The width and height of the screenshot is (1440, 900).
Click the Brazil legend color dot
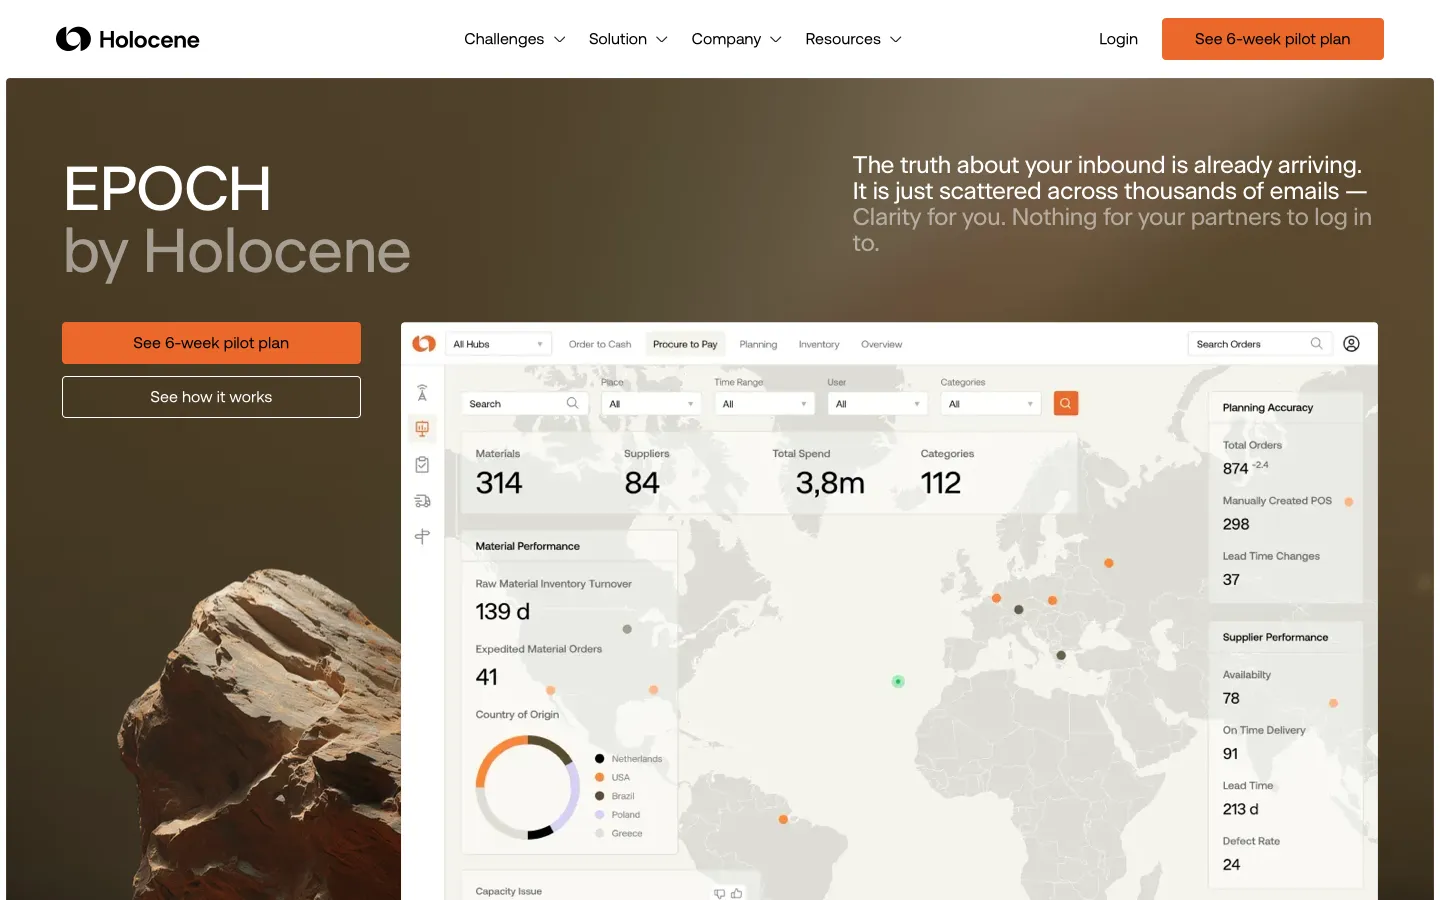[600, 796]
